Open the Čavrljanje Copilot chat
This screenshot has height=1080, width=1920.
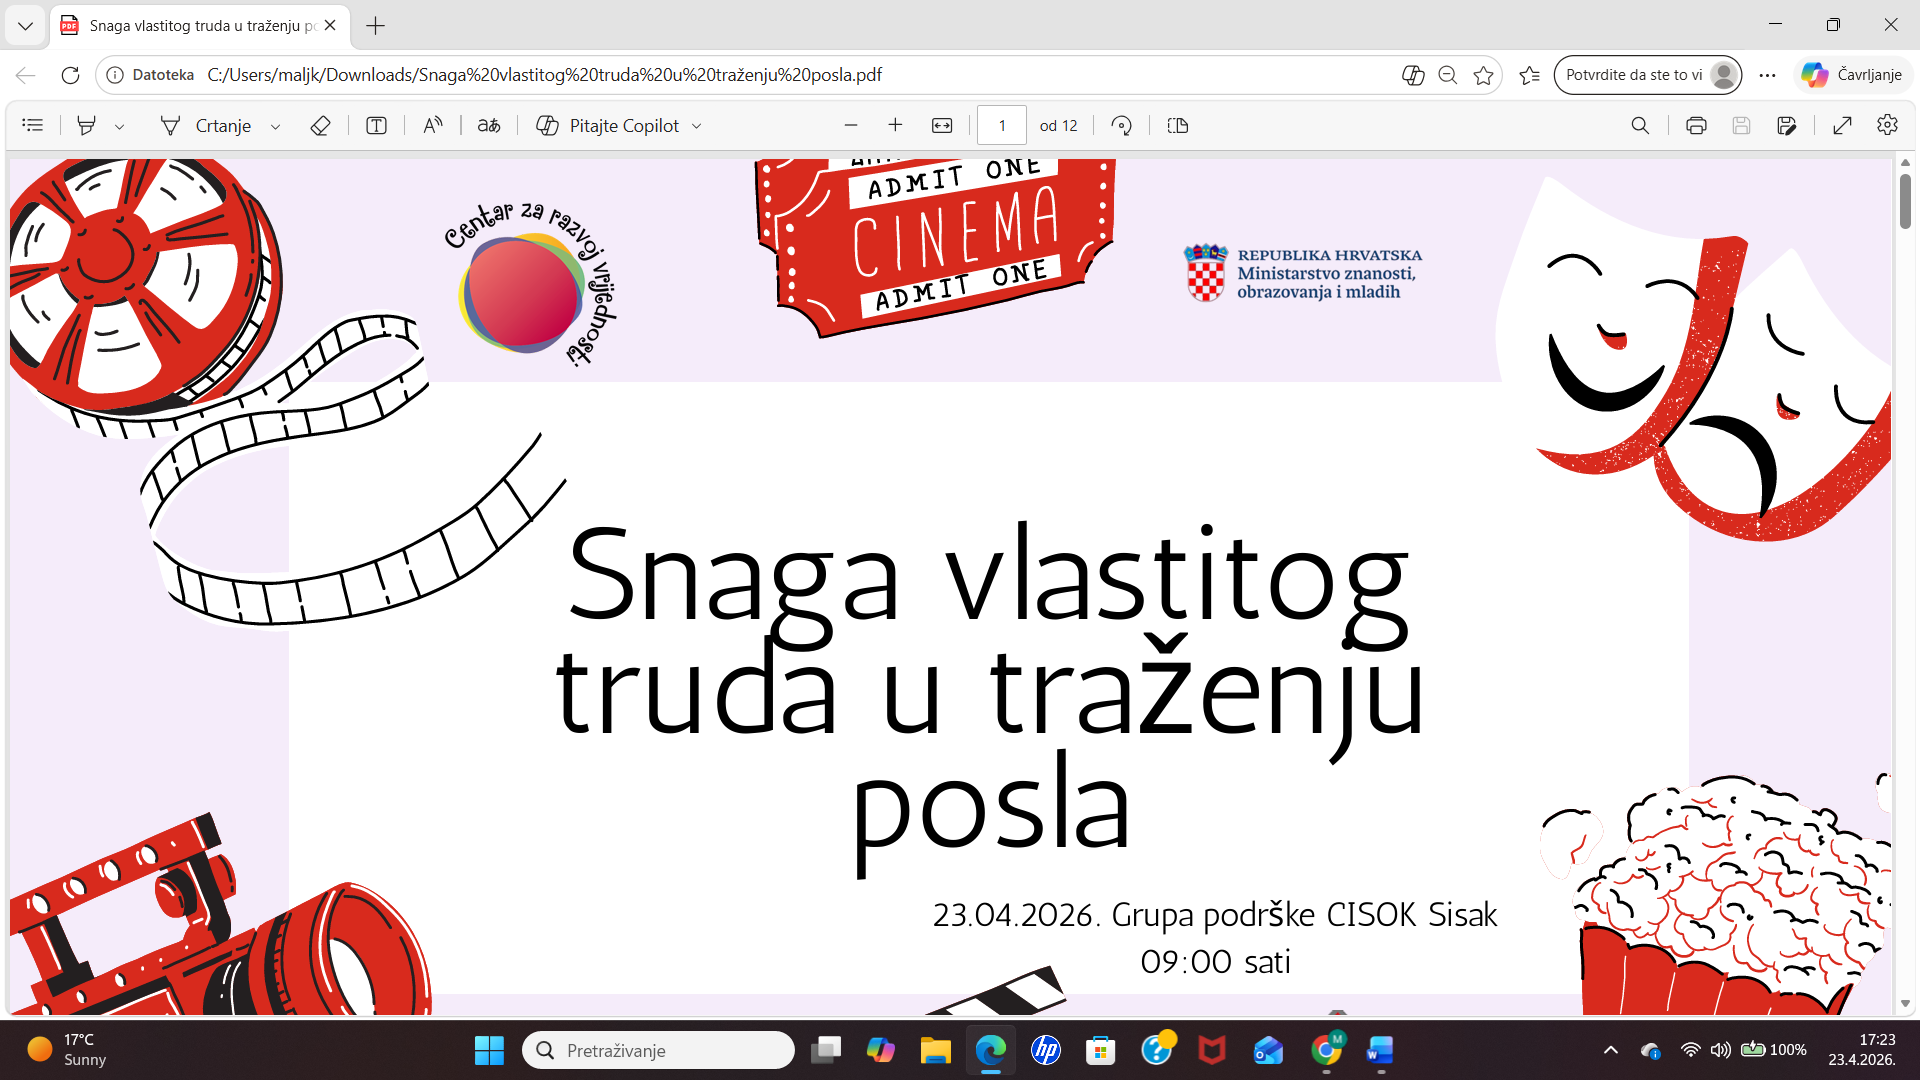coord(1853,75)
